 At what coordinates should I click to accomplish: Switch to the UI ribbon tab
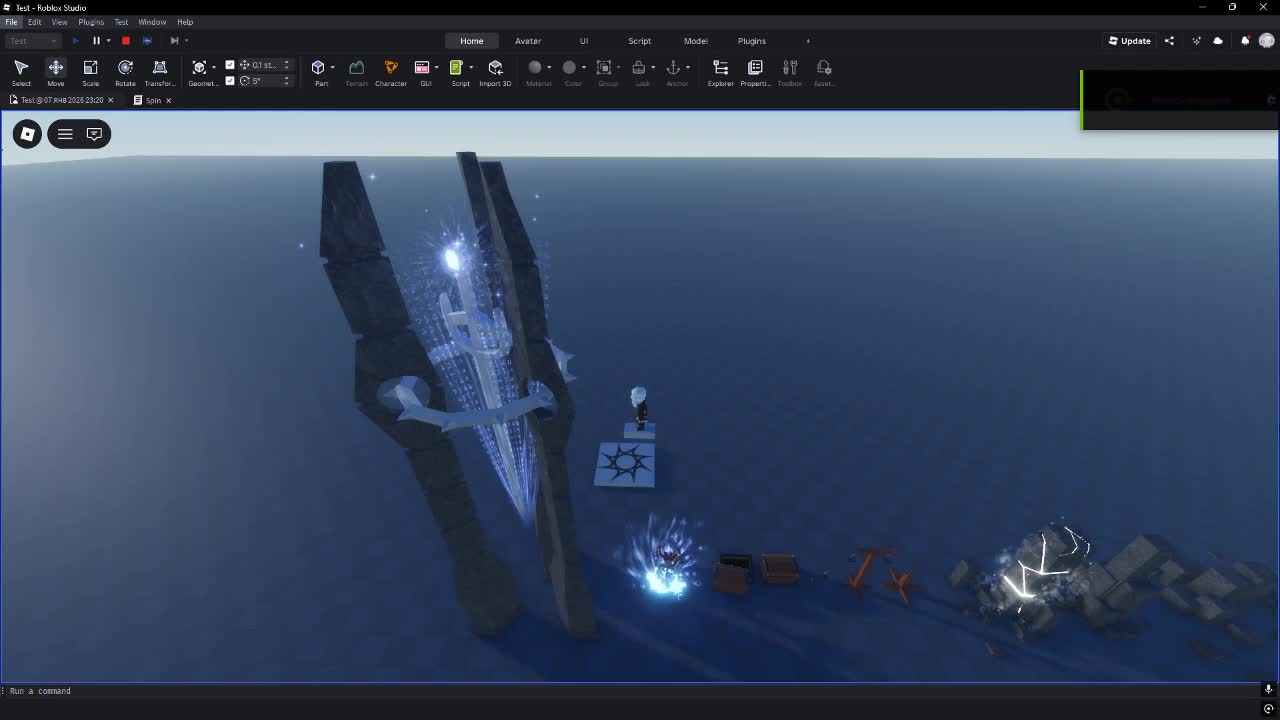coord(584,41)
